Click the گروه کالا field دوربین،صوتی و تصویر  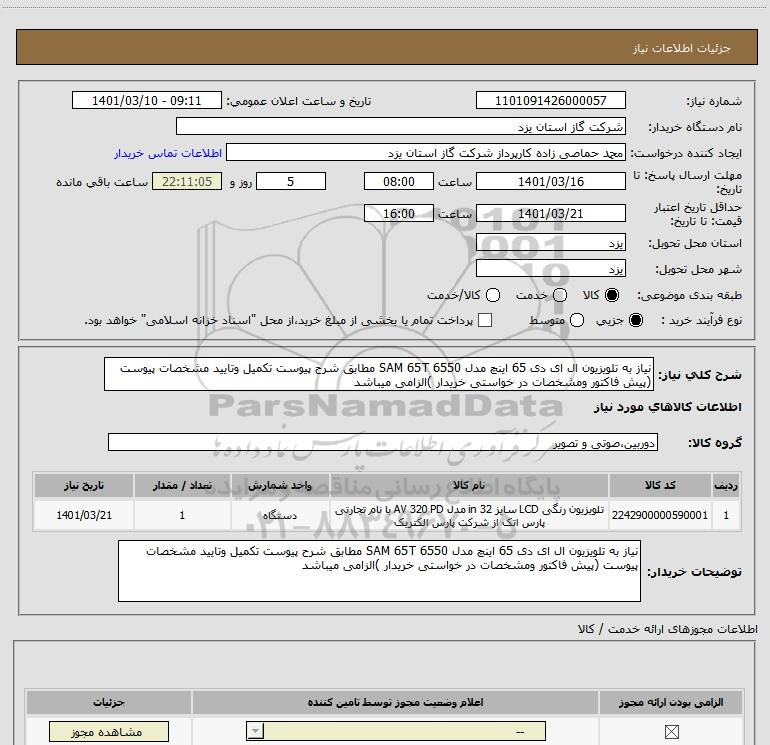pyautogui.click(x=383, y=442)
